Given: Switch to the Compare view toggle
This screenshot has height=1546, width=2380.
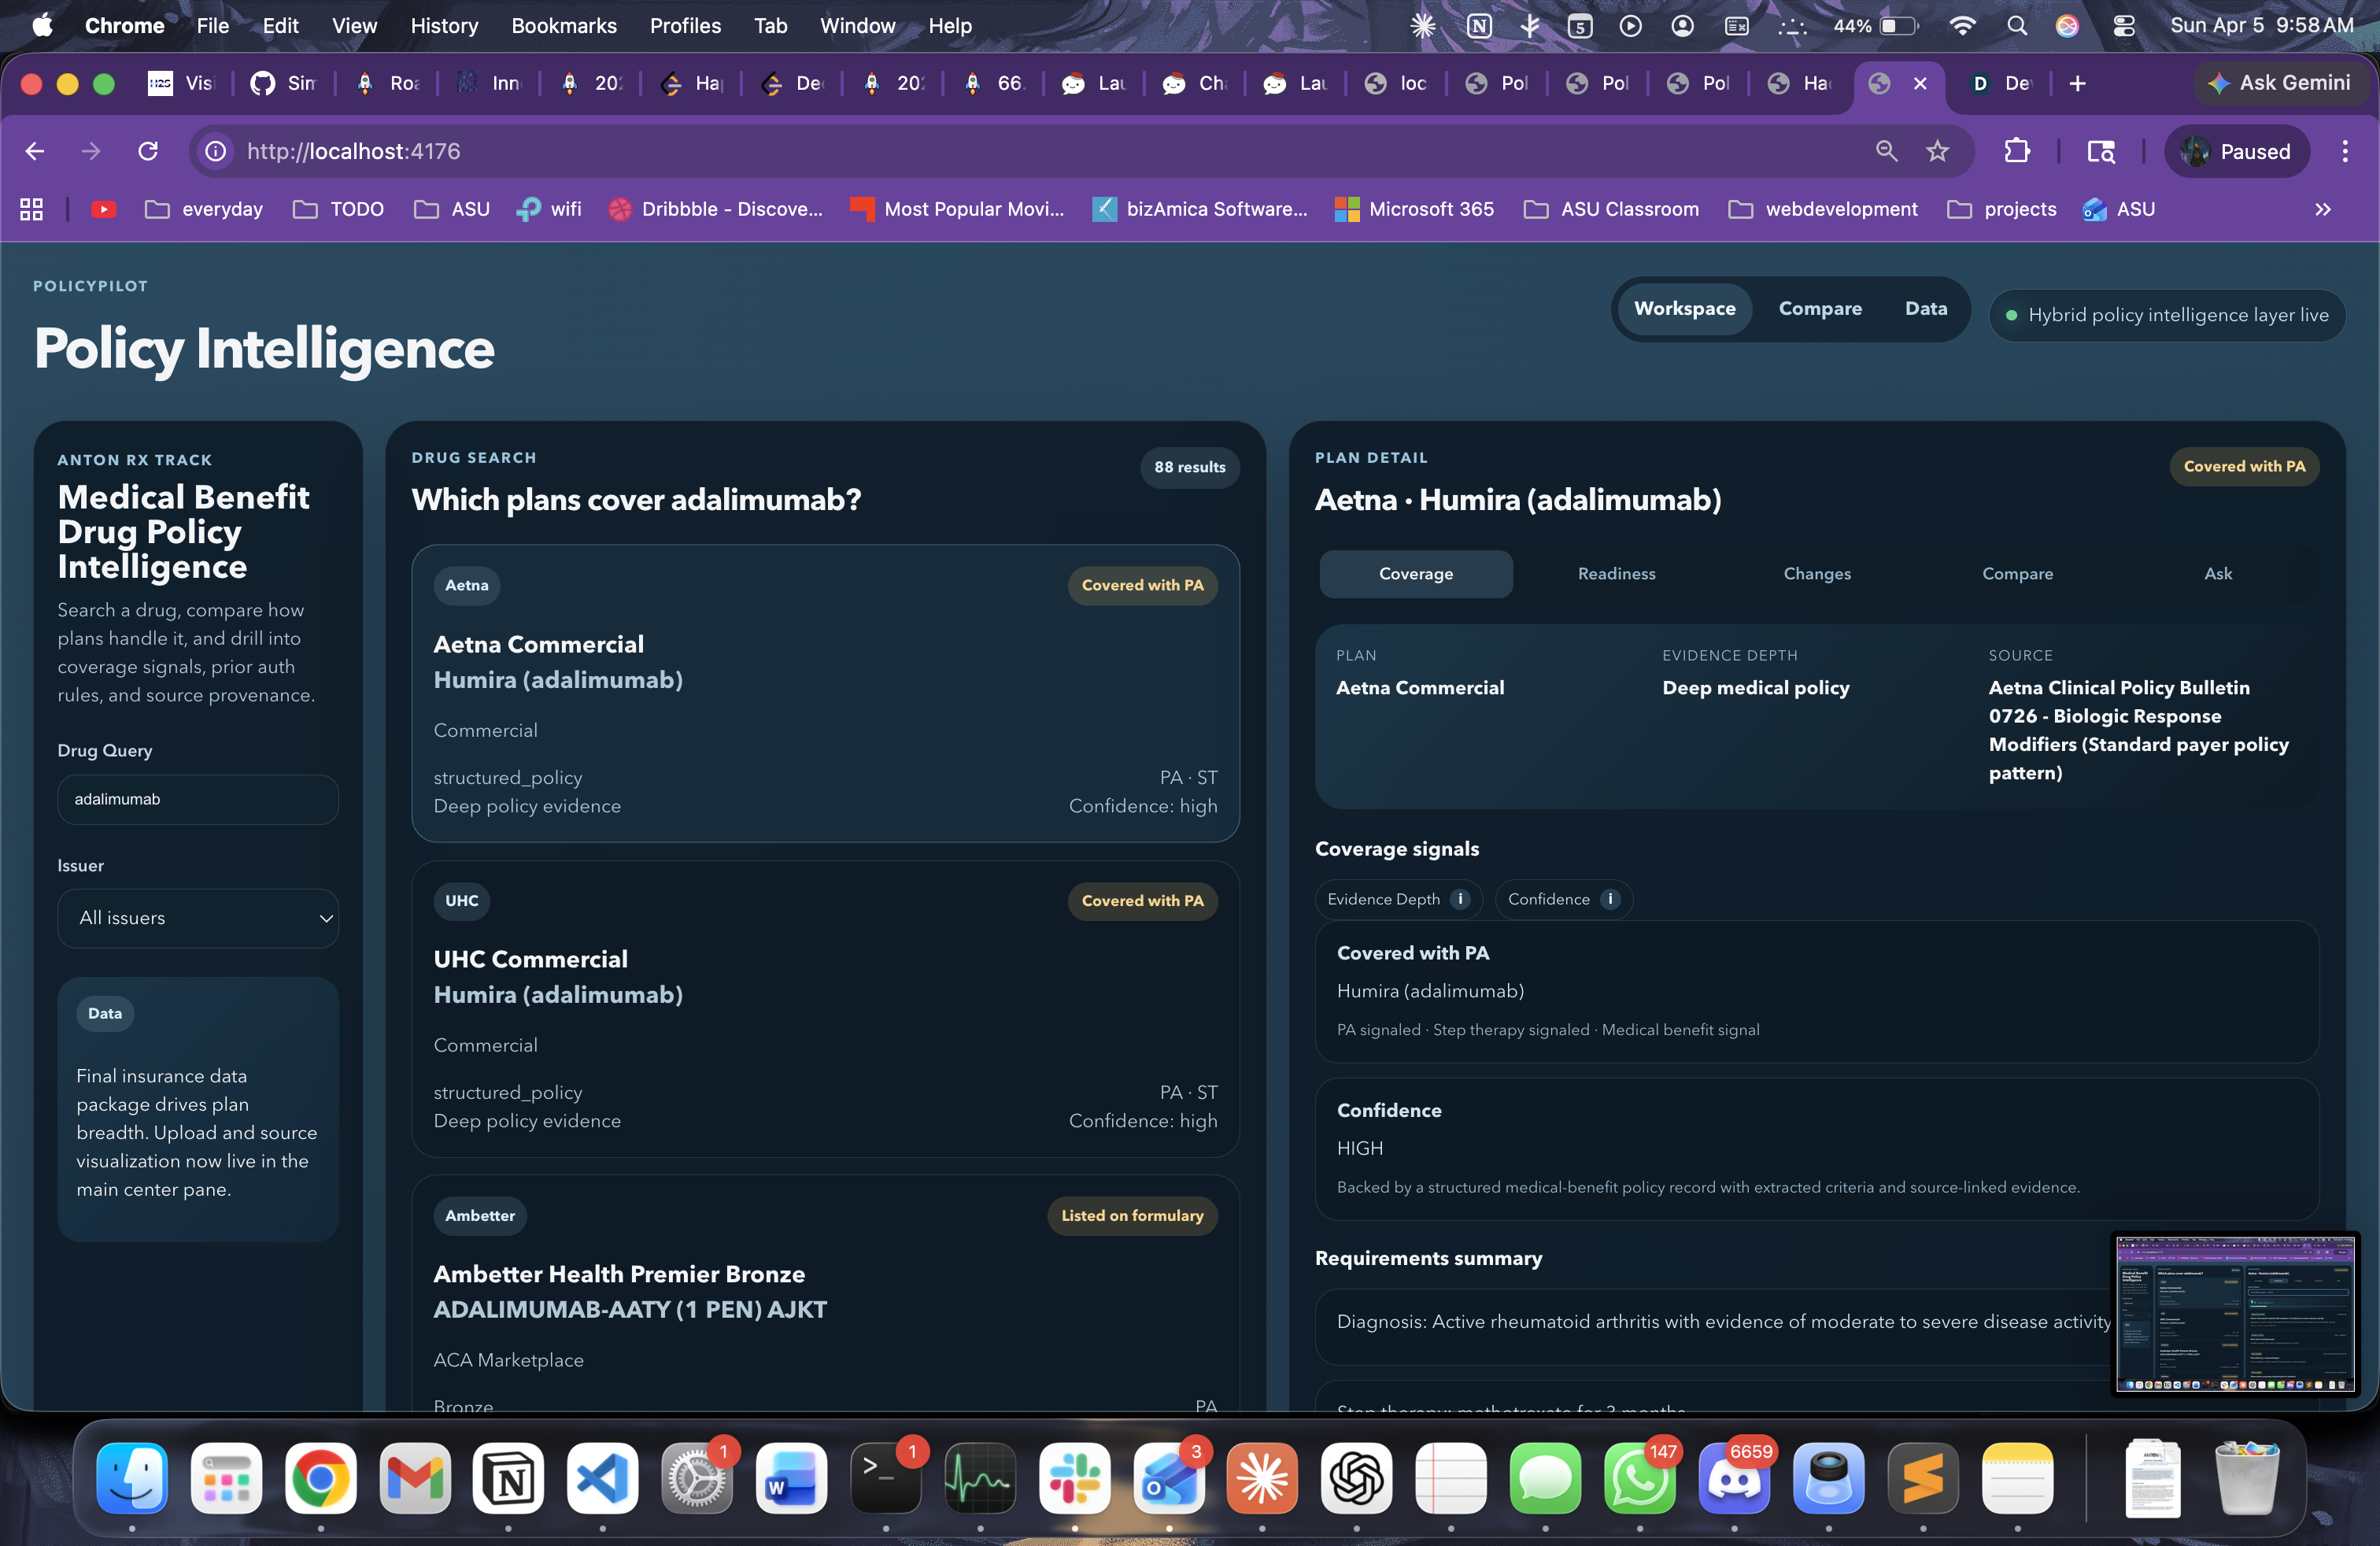Looking at the screenshot, I should 1819,309.
